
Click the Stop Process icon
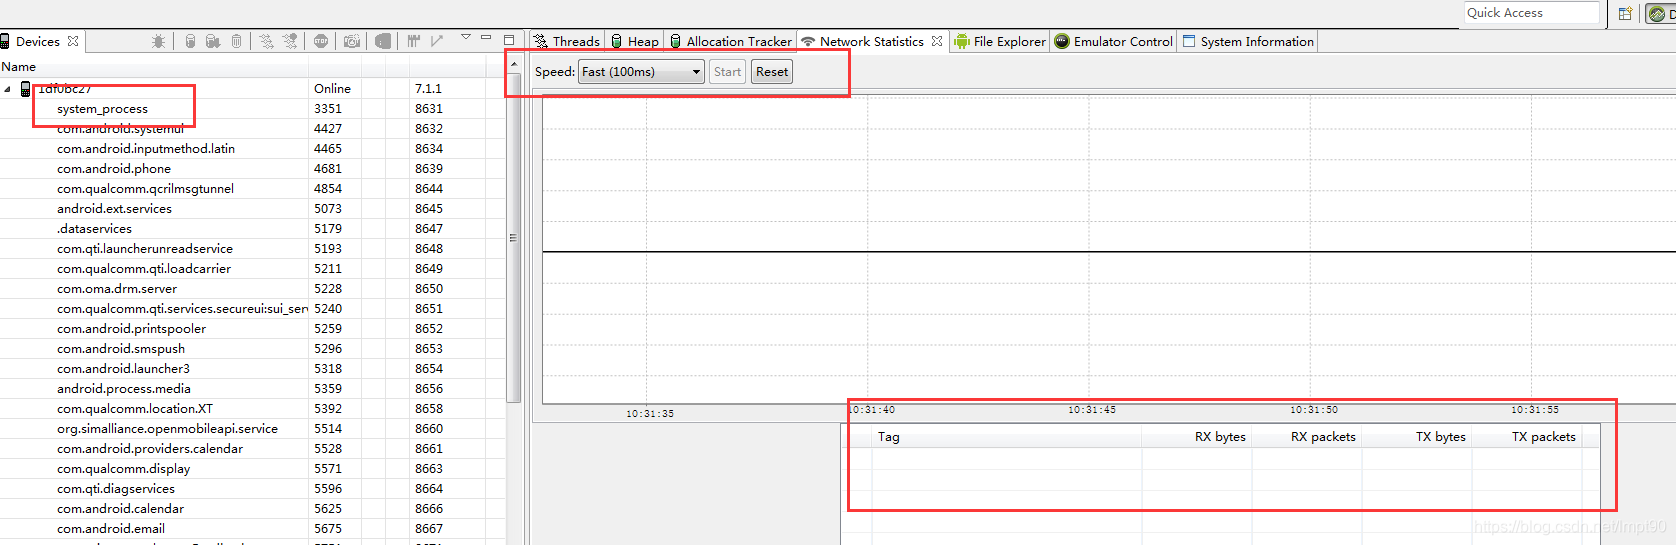[321, 41]
